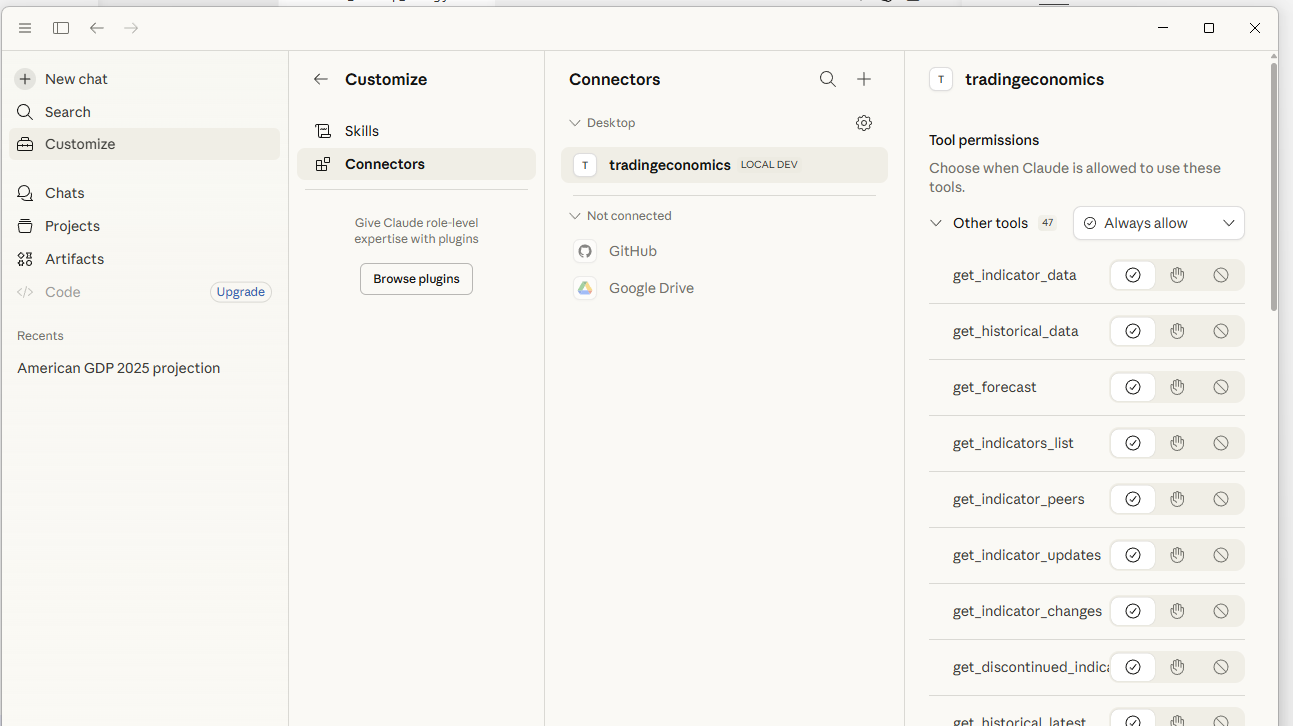Open Projects from the sidebar

(x=71, y=226)
